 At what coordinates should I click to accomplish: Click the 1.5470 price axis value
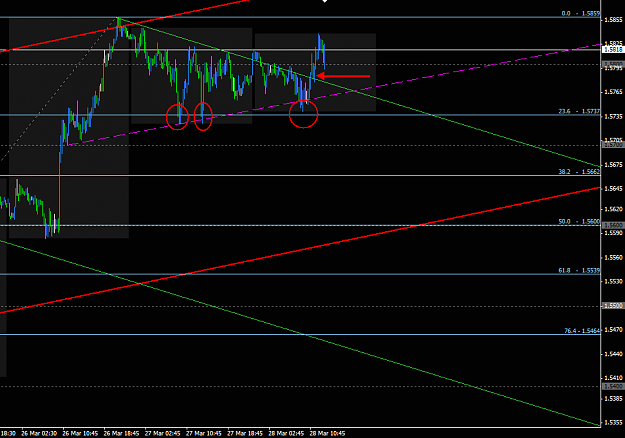point(613,330)
